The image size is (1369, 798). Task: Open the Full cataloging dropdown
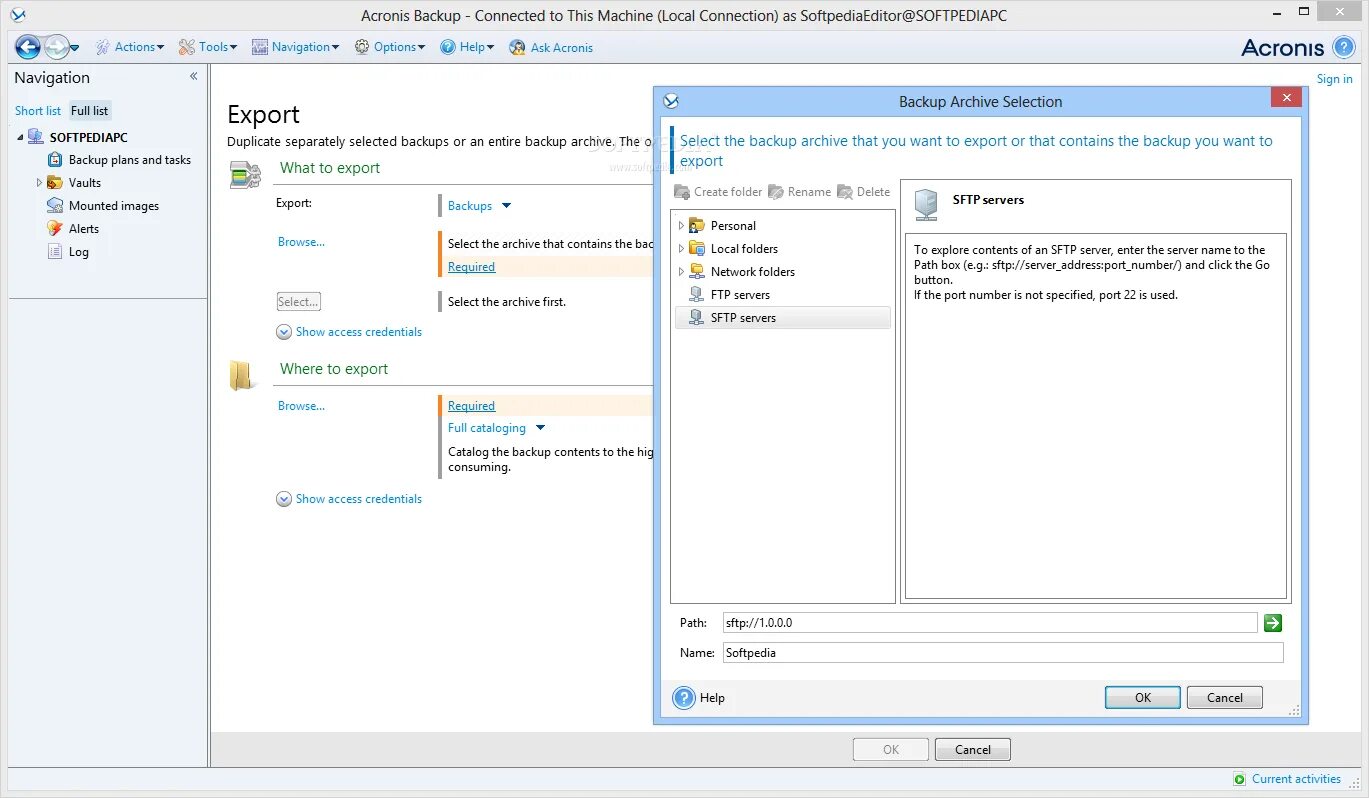[497, 428]
